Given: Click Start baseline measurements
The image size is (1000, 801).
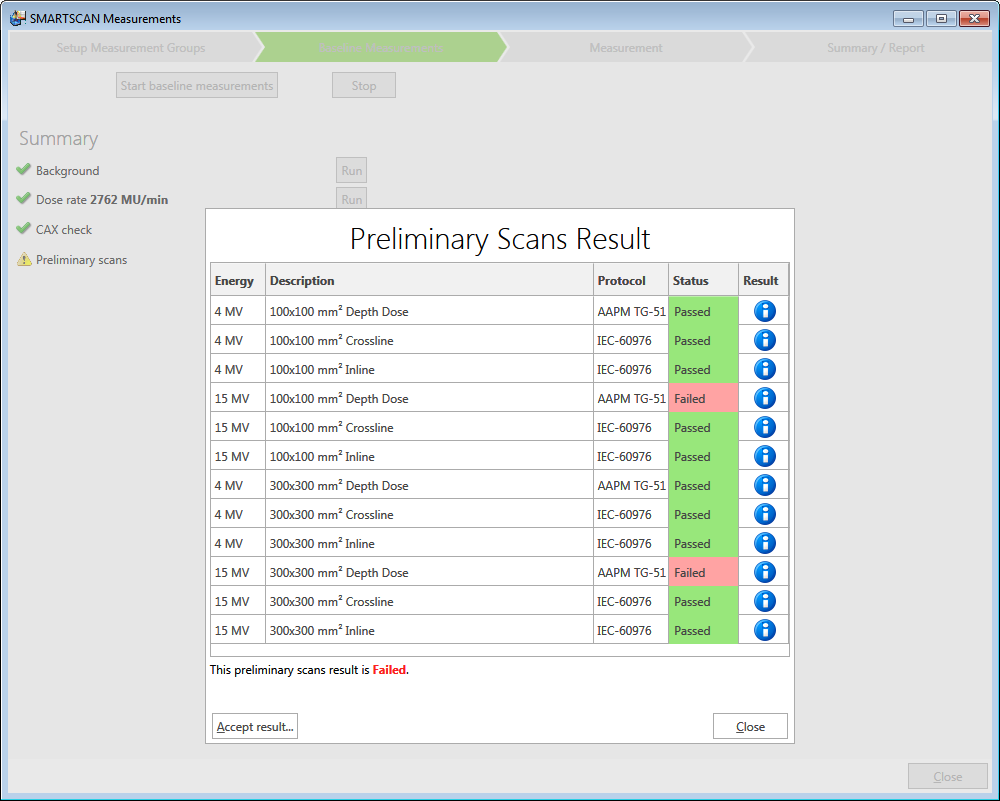Looking at the screenshot, I should click(x=196, y=85).
